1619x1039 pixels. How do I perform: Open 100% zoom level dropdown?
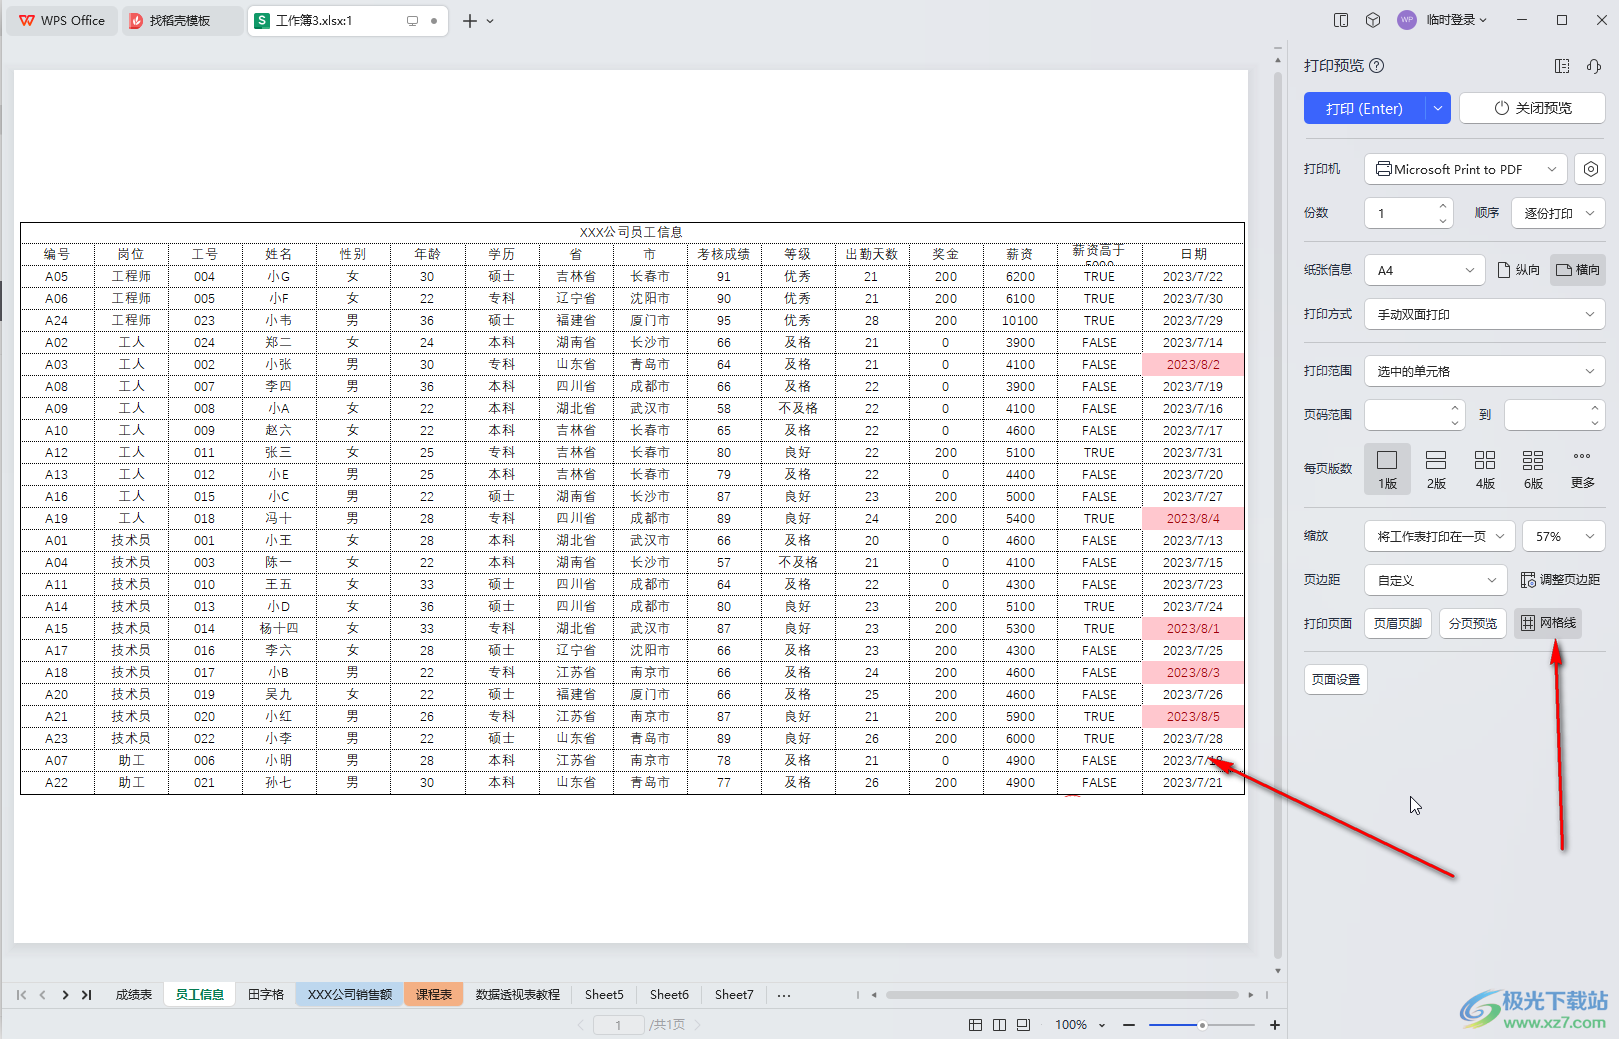(1080, 1025)
